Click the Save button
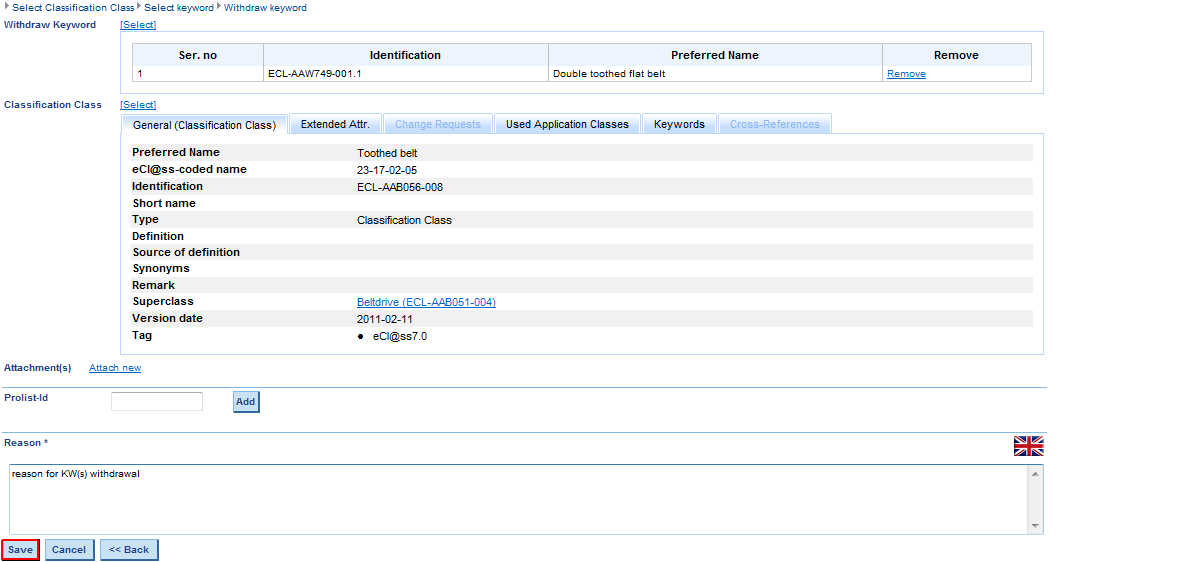Image resolution: width=1196 pixels, height=562 pixels. (x=21, y=550)
